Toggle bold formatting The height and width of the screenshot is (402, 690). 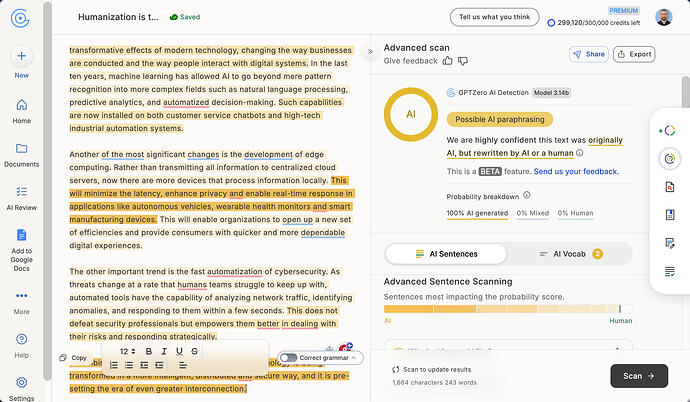click(149, 351)
